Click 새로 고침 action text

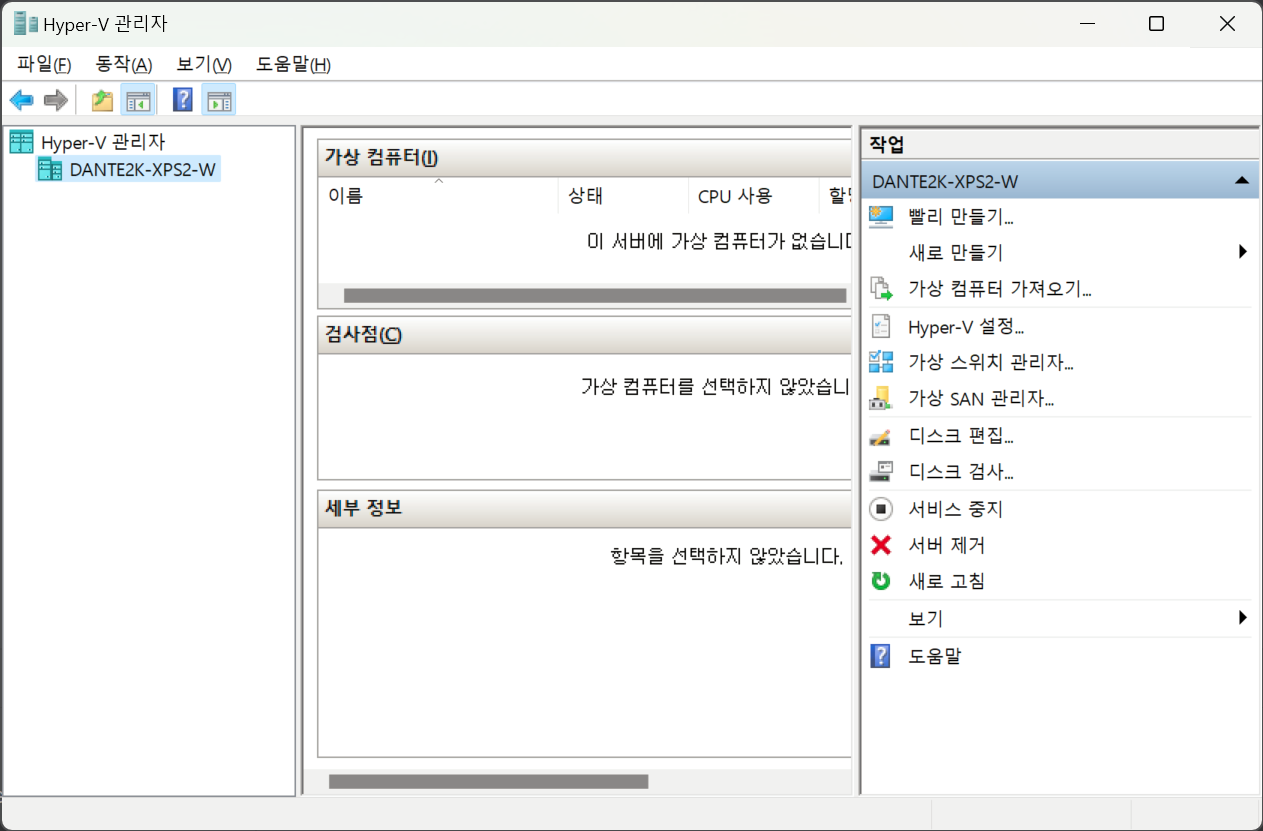click(946, 581)
